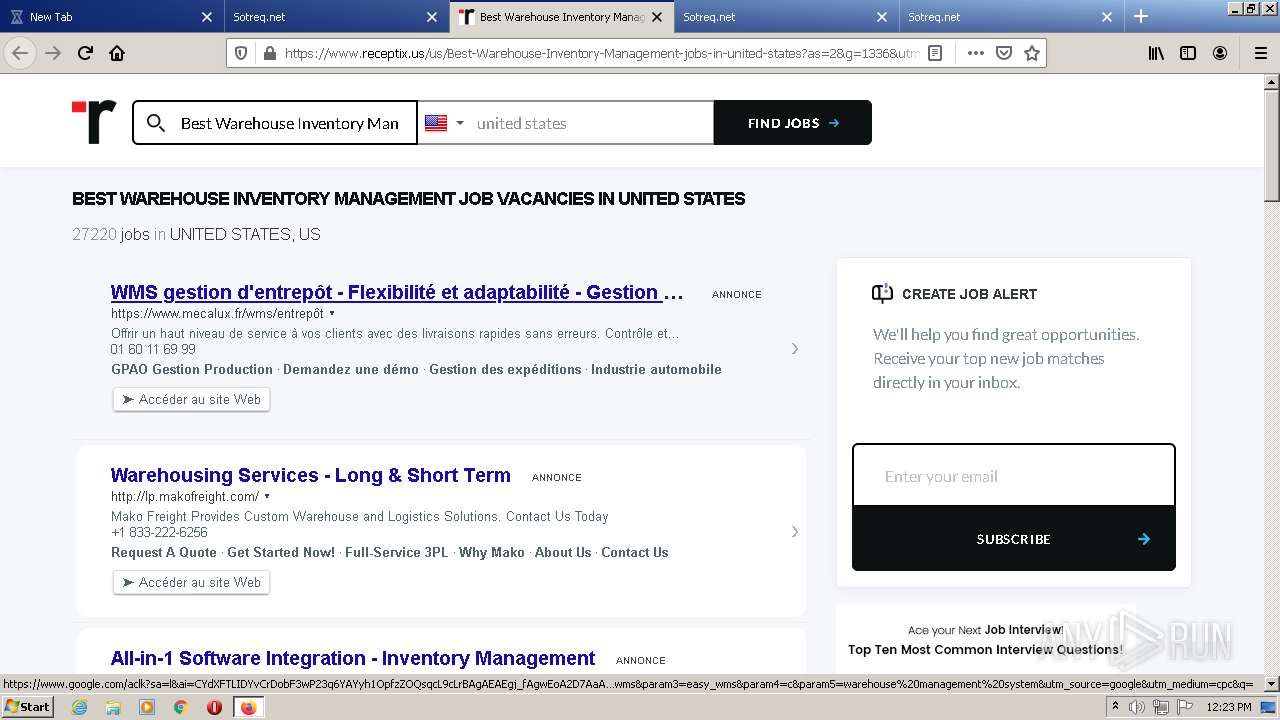The height and width of the screenshot is (720, 1280).
Task: Open Top Ten Most Common Interview Questions
Action: 985,649
